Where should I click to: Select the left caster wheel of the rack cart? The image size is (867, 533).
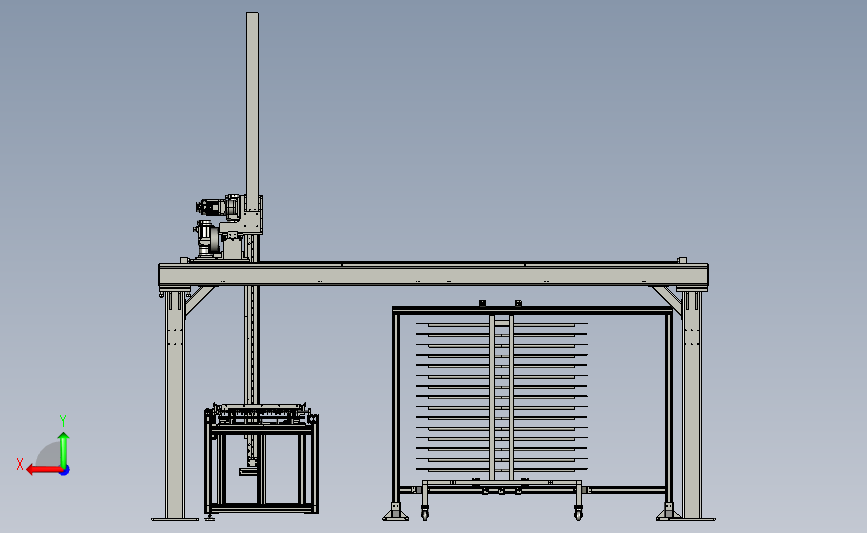coord(425,514)
